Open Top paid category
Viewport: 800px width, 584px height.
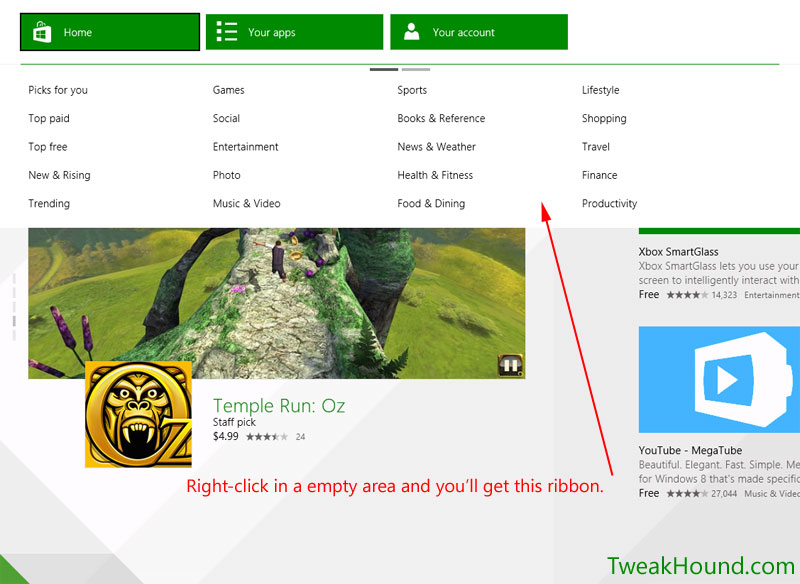point(49,118)
